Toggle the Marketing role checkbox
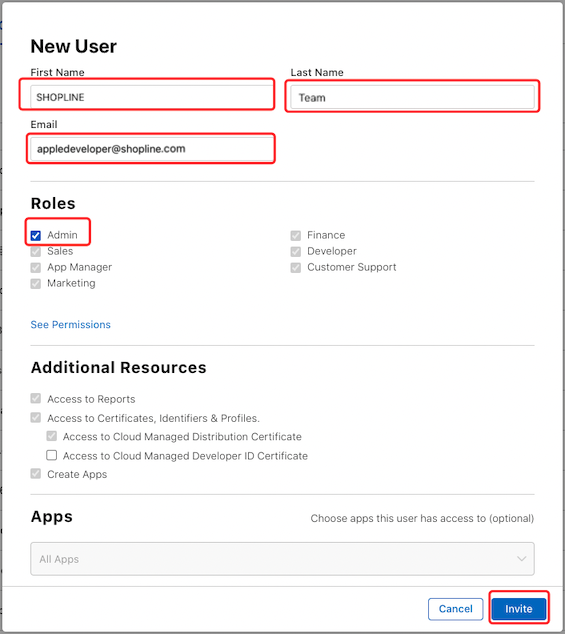This screenshot has height=634, width=565. click(36, 283)
